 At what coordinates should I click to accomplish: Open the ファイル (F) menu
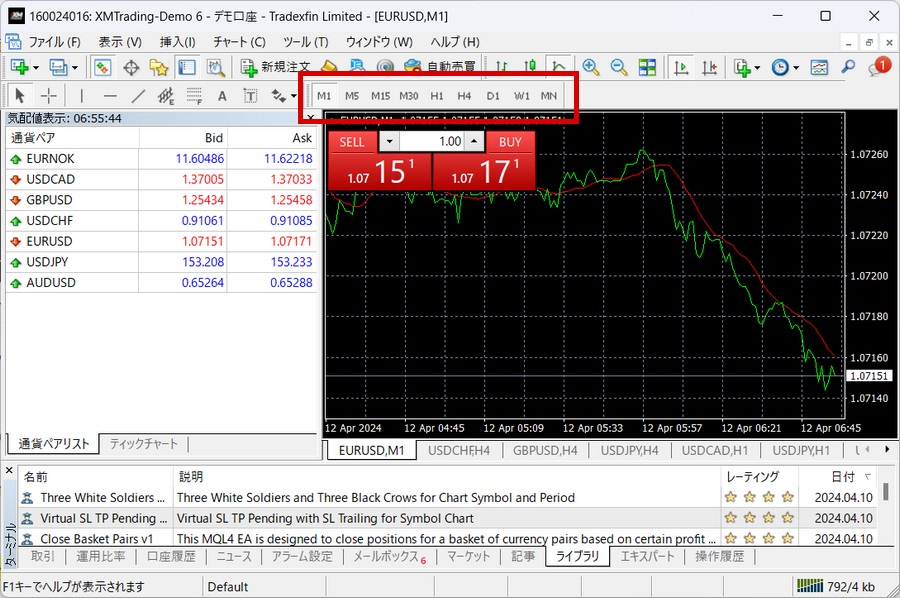[55, 42]
